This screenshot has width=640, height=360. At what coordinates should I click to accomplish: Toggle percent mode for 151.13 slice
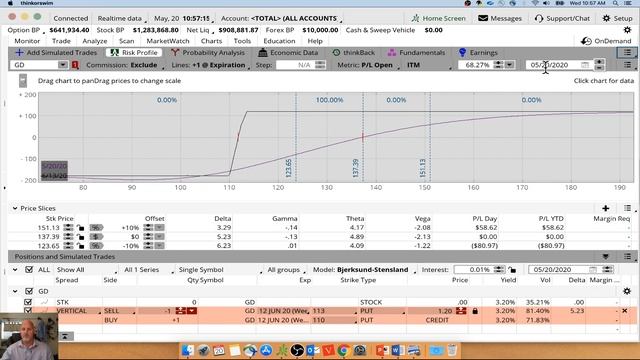click(x=96, y=227)
